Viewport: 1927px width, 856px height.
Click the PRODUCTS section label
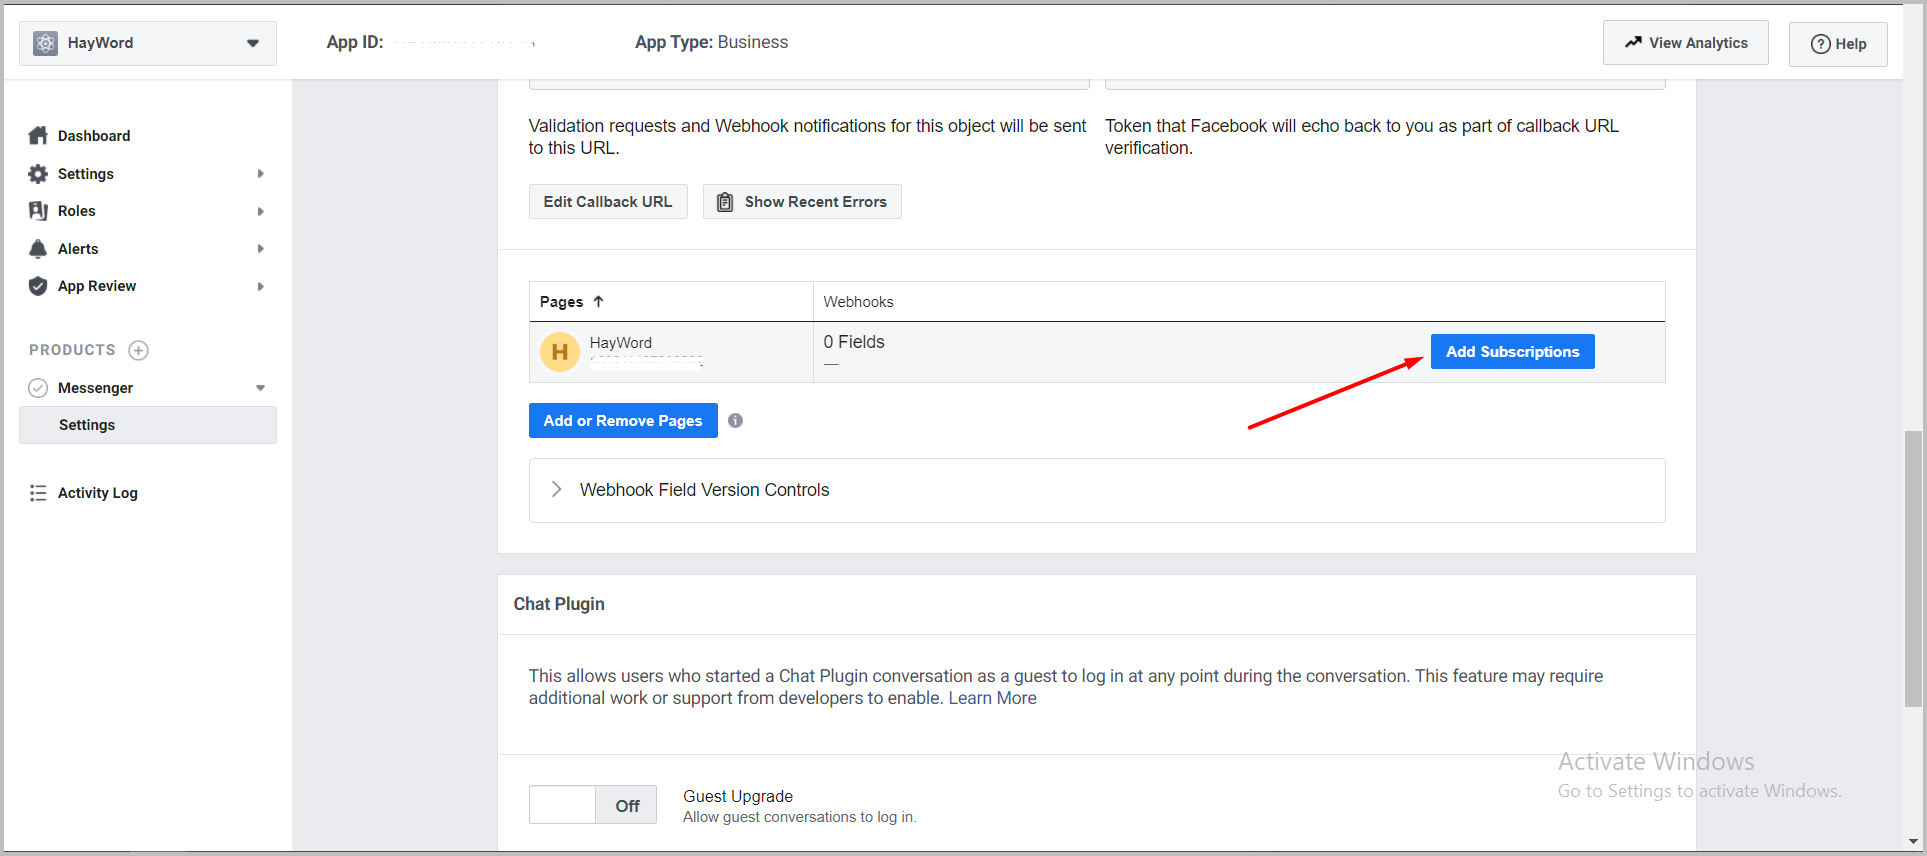coord(72,350)
